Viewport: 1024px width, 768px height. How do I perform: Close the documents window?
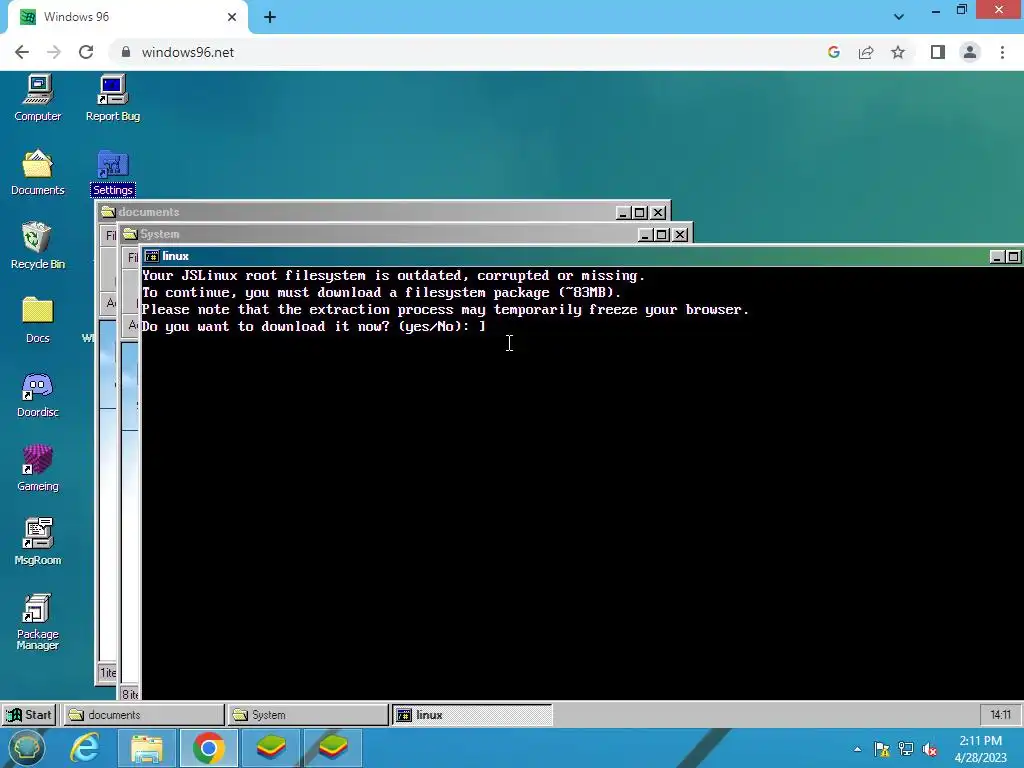click(x=658, y=213)
